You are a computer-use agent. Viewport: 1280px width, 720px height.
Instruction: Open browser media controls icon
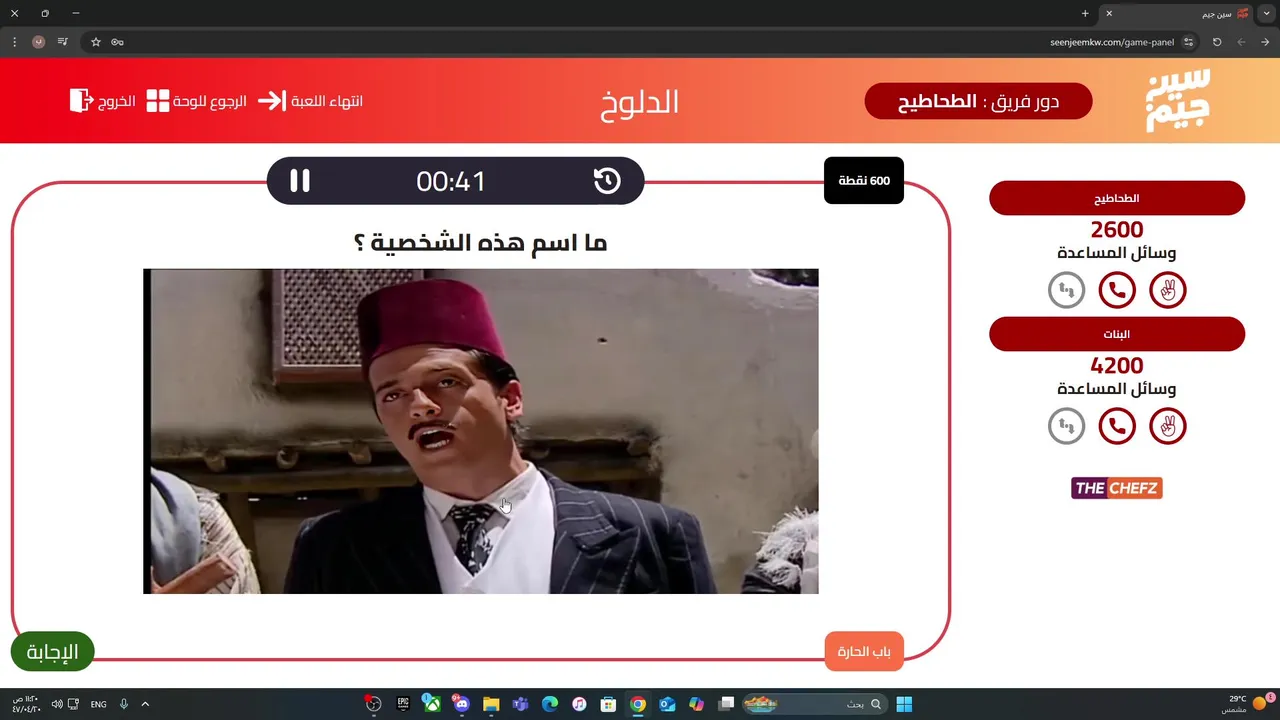pyautogui.click(x=63, y=42)
